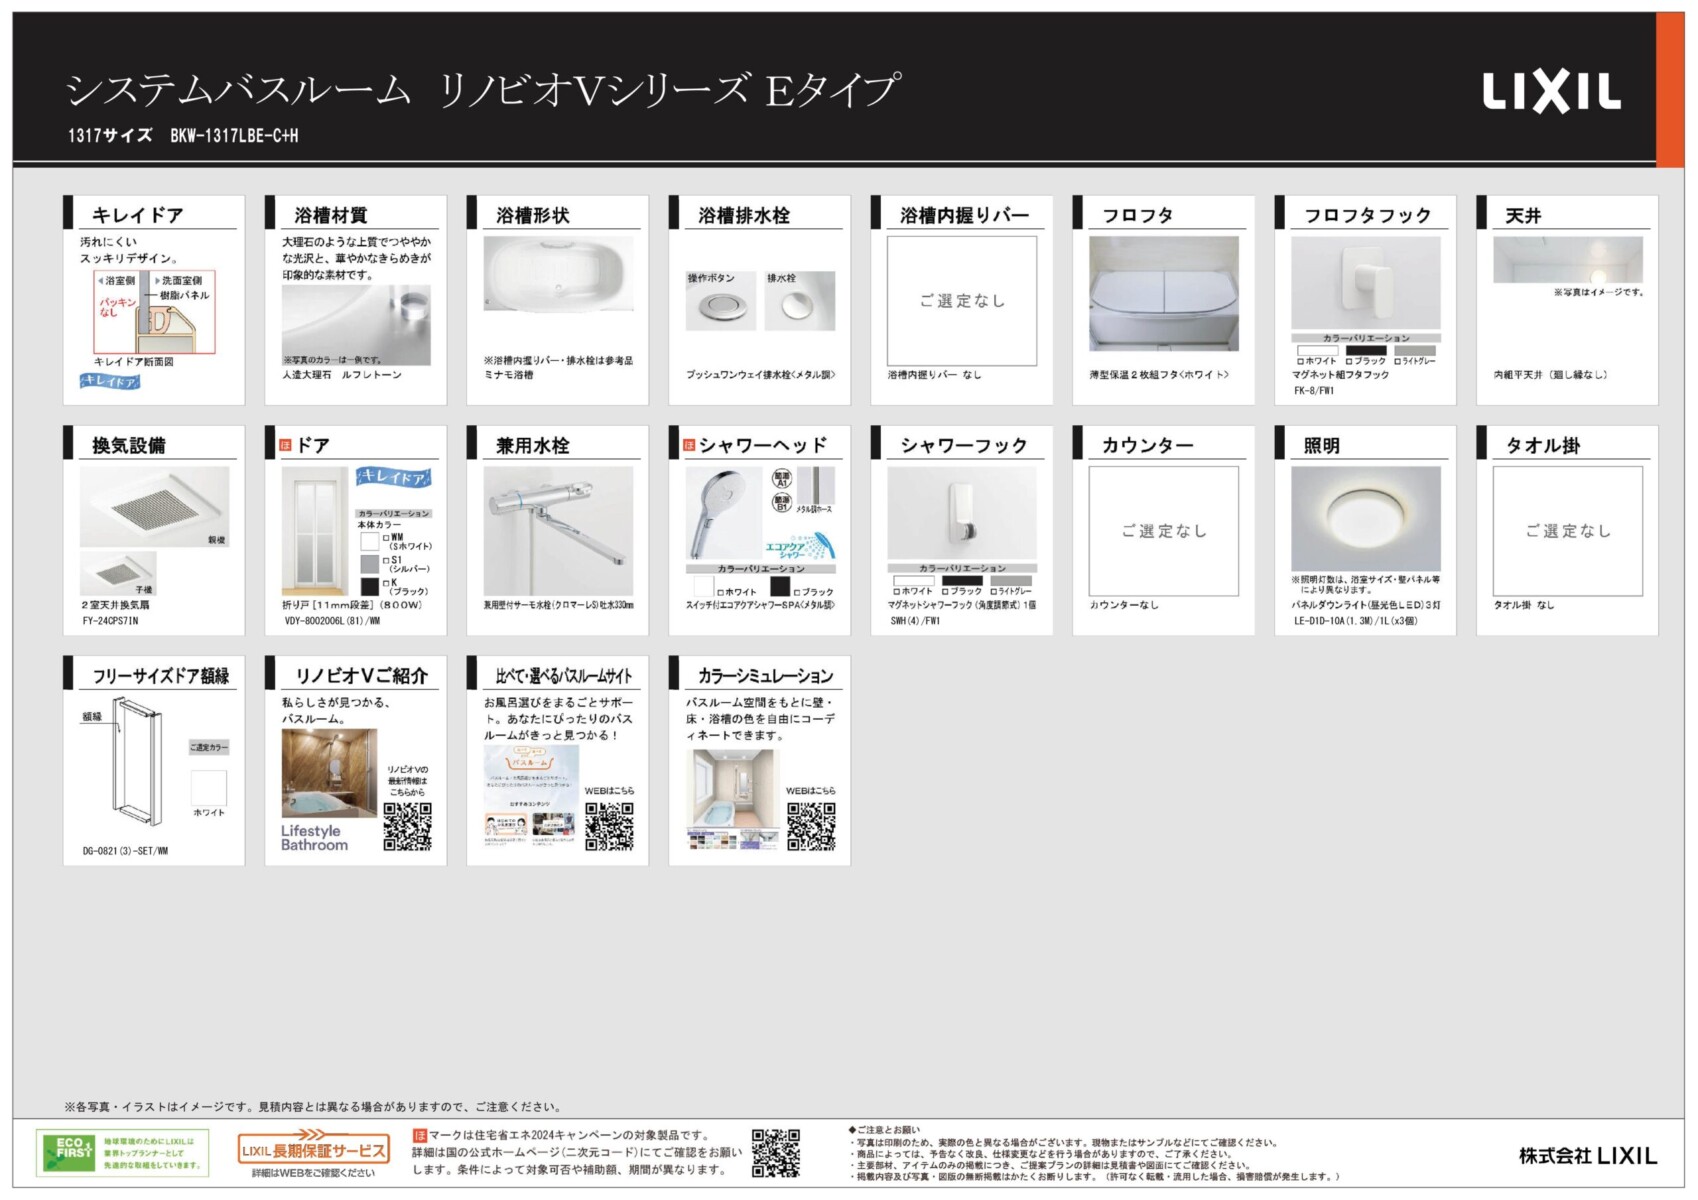This screenshot has width=1698, height=1200.
Task: Click the LIXIL logo in the header
Action: point(1551,92)
